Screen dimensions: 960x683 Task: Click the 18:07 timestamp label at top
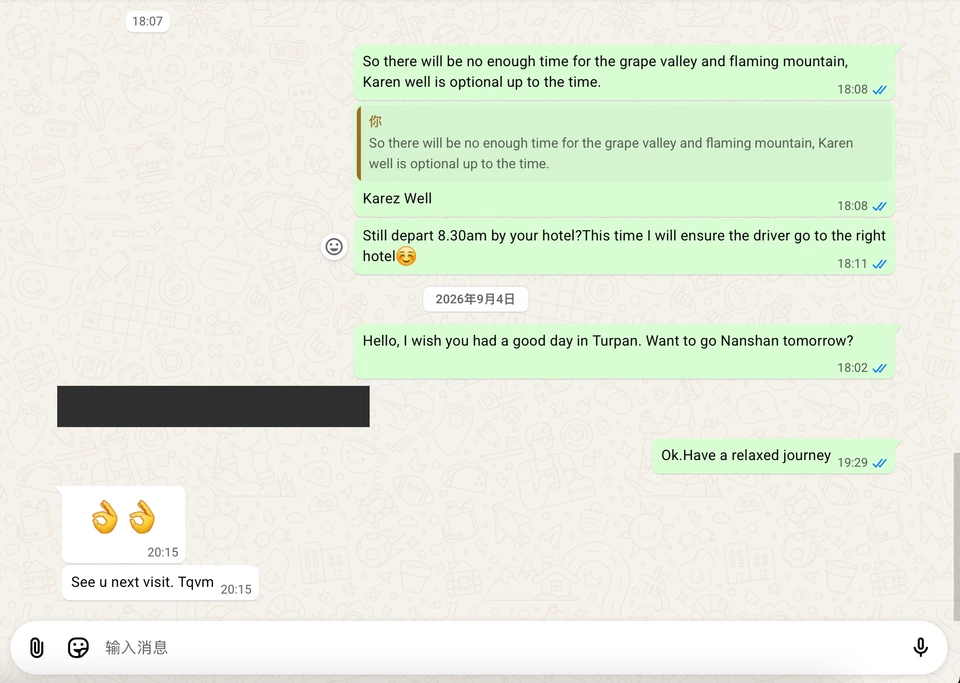148,21
